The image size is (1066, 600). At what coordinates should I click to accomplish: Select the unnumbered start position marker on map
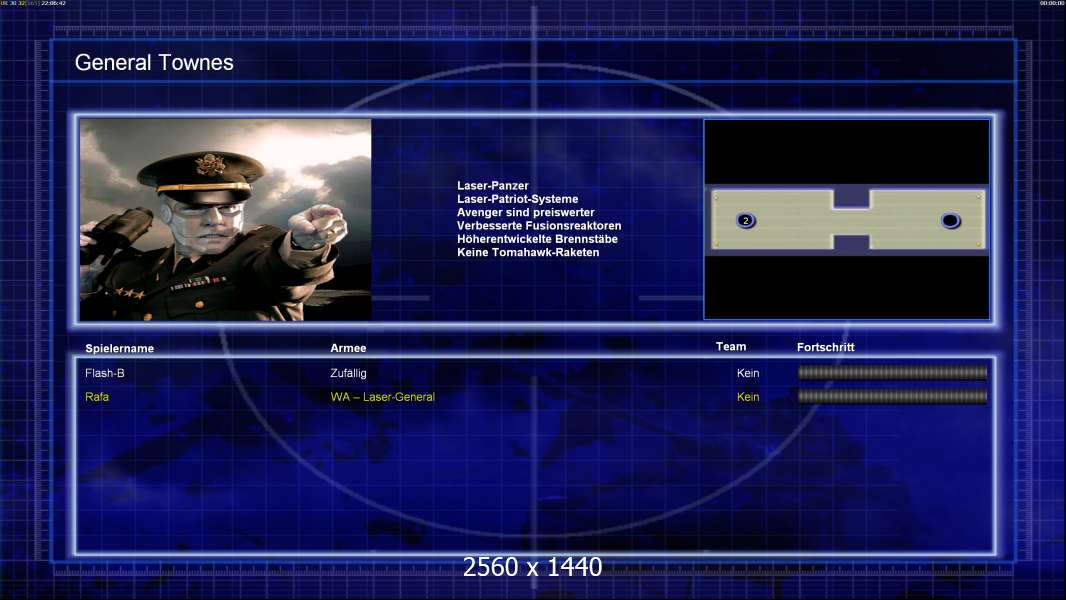click(x=950, y=220)
